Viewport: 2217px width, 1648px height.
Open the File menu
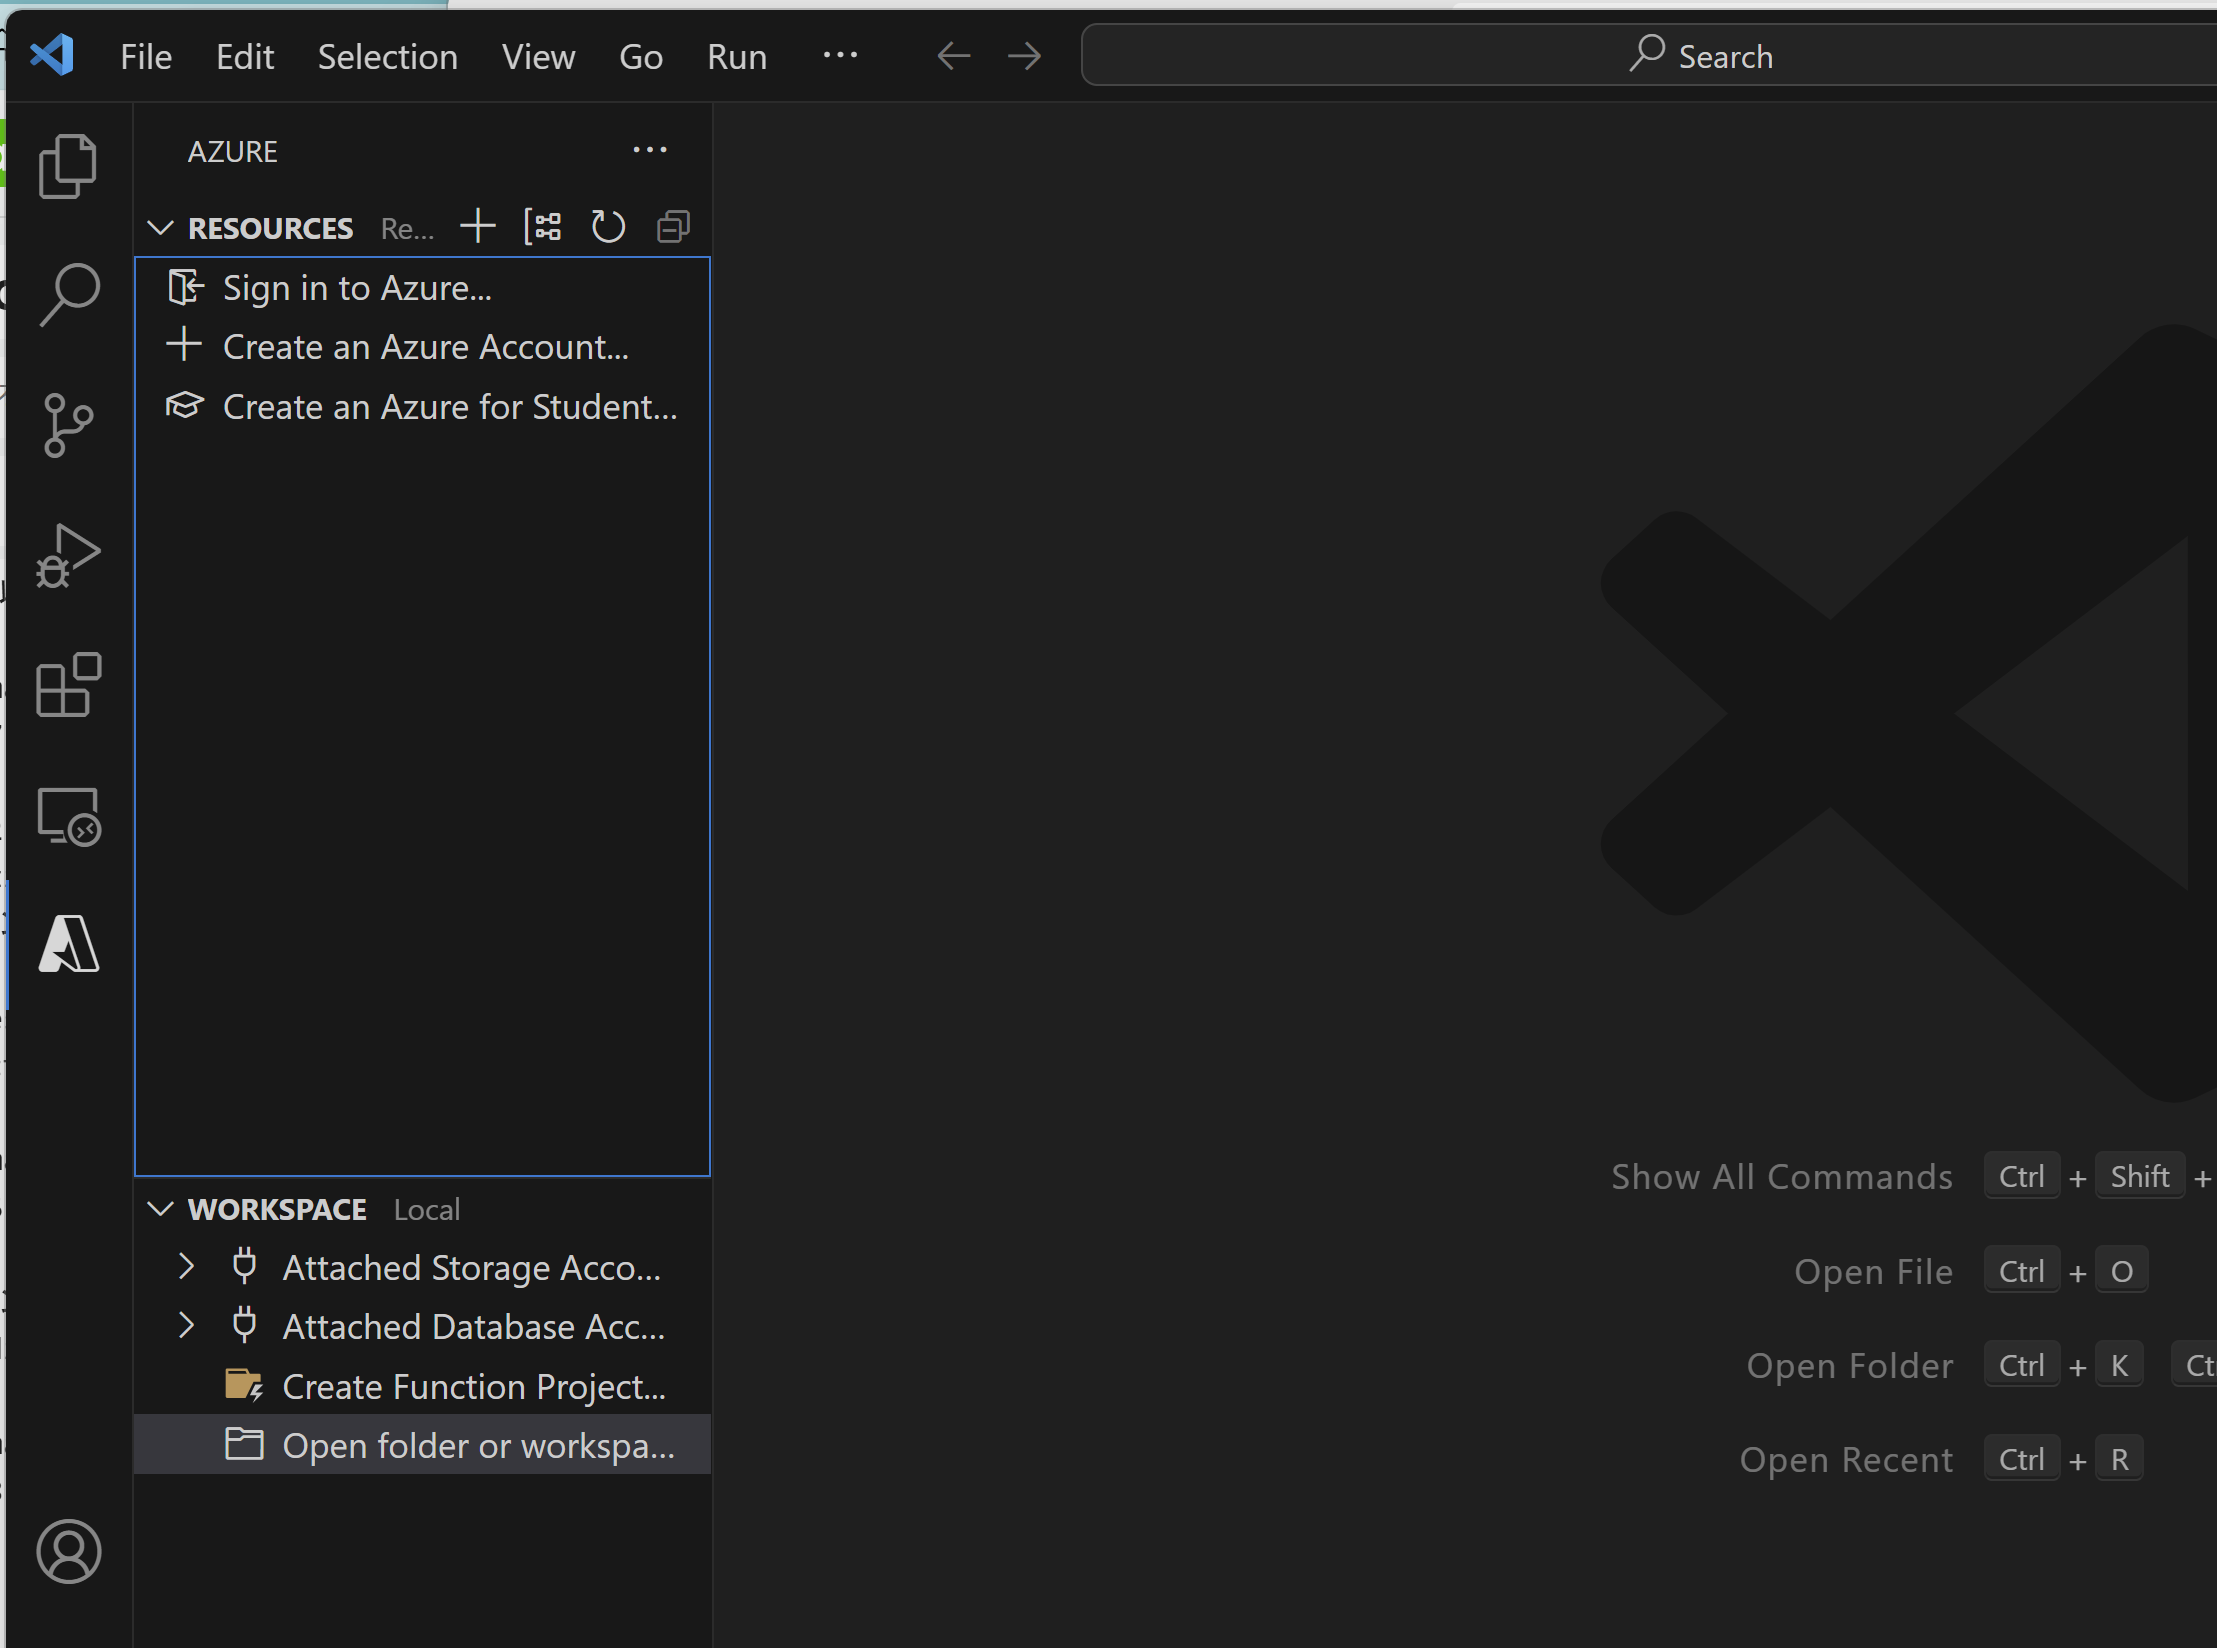(x=146, y=57)
